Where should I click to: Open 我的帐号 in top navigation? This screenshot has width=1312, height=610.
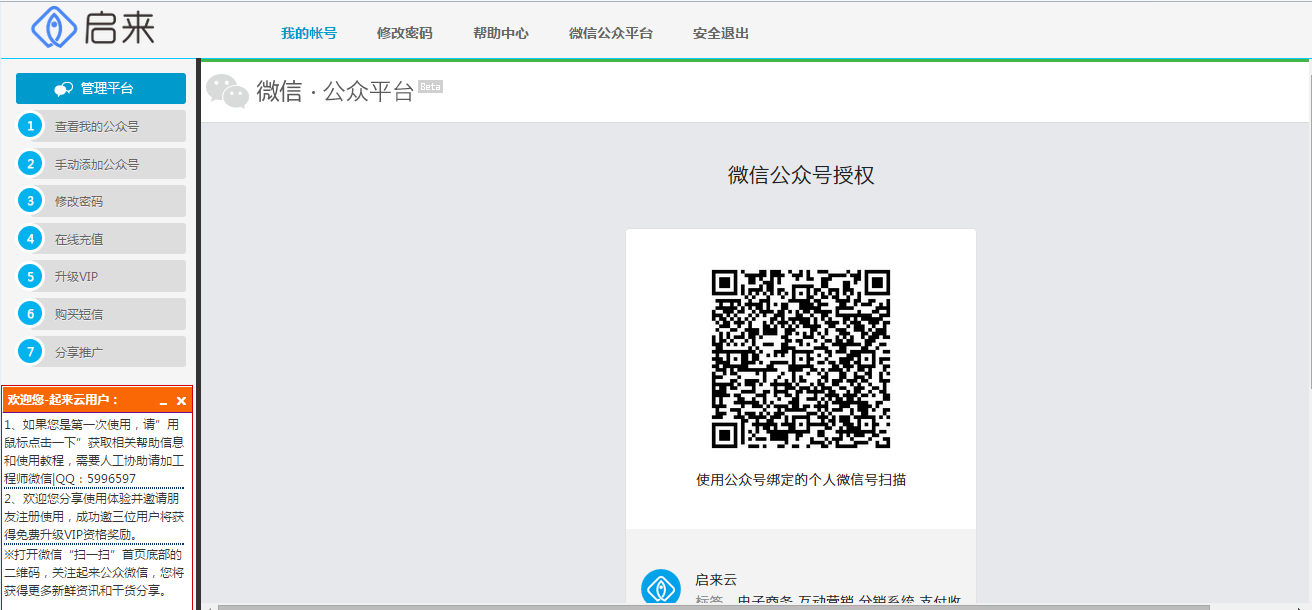[x=309, y=33]
